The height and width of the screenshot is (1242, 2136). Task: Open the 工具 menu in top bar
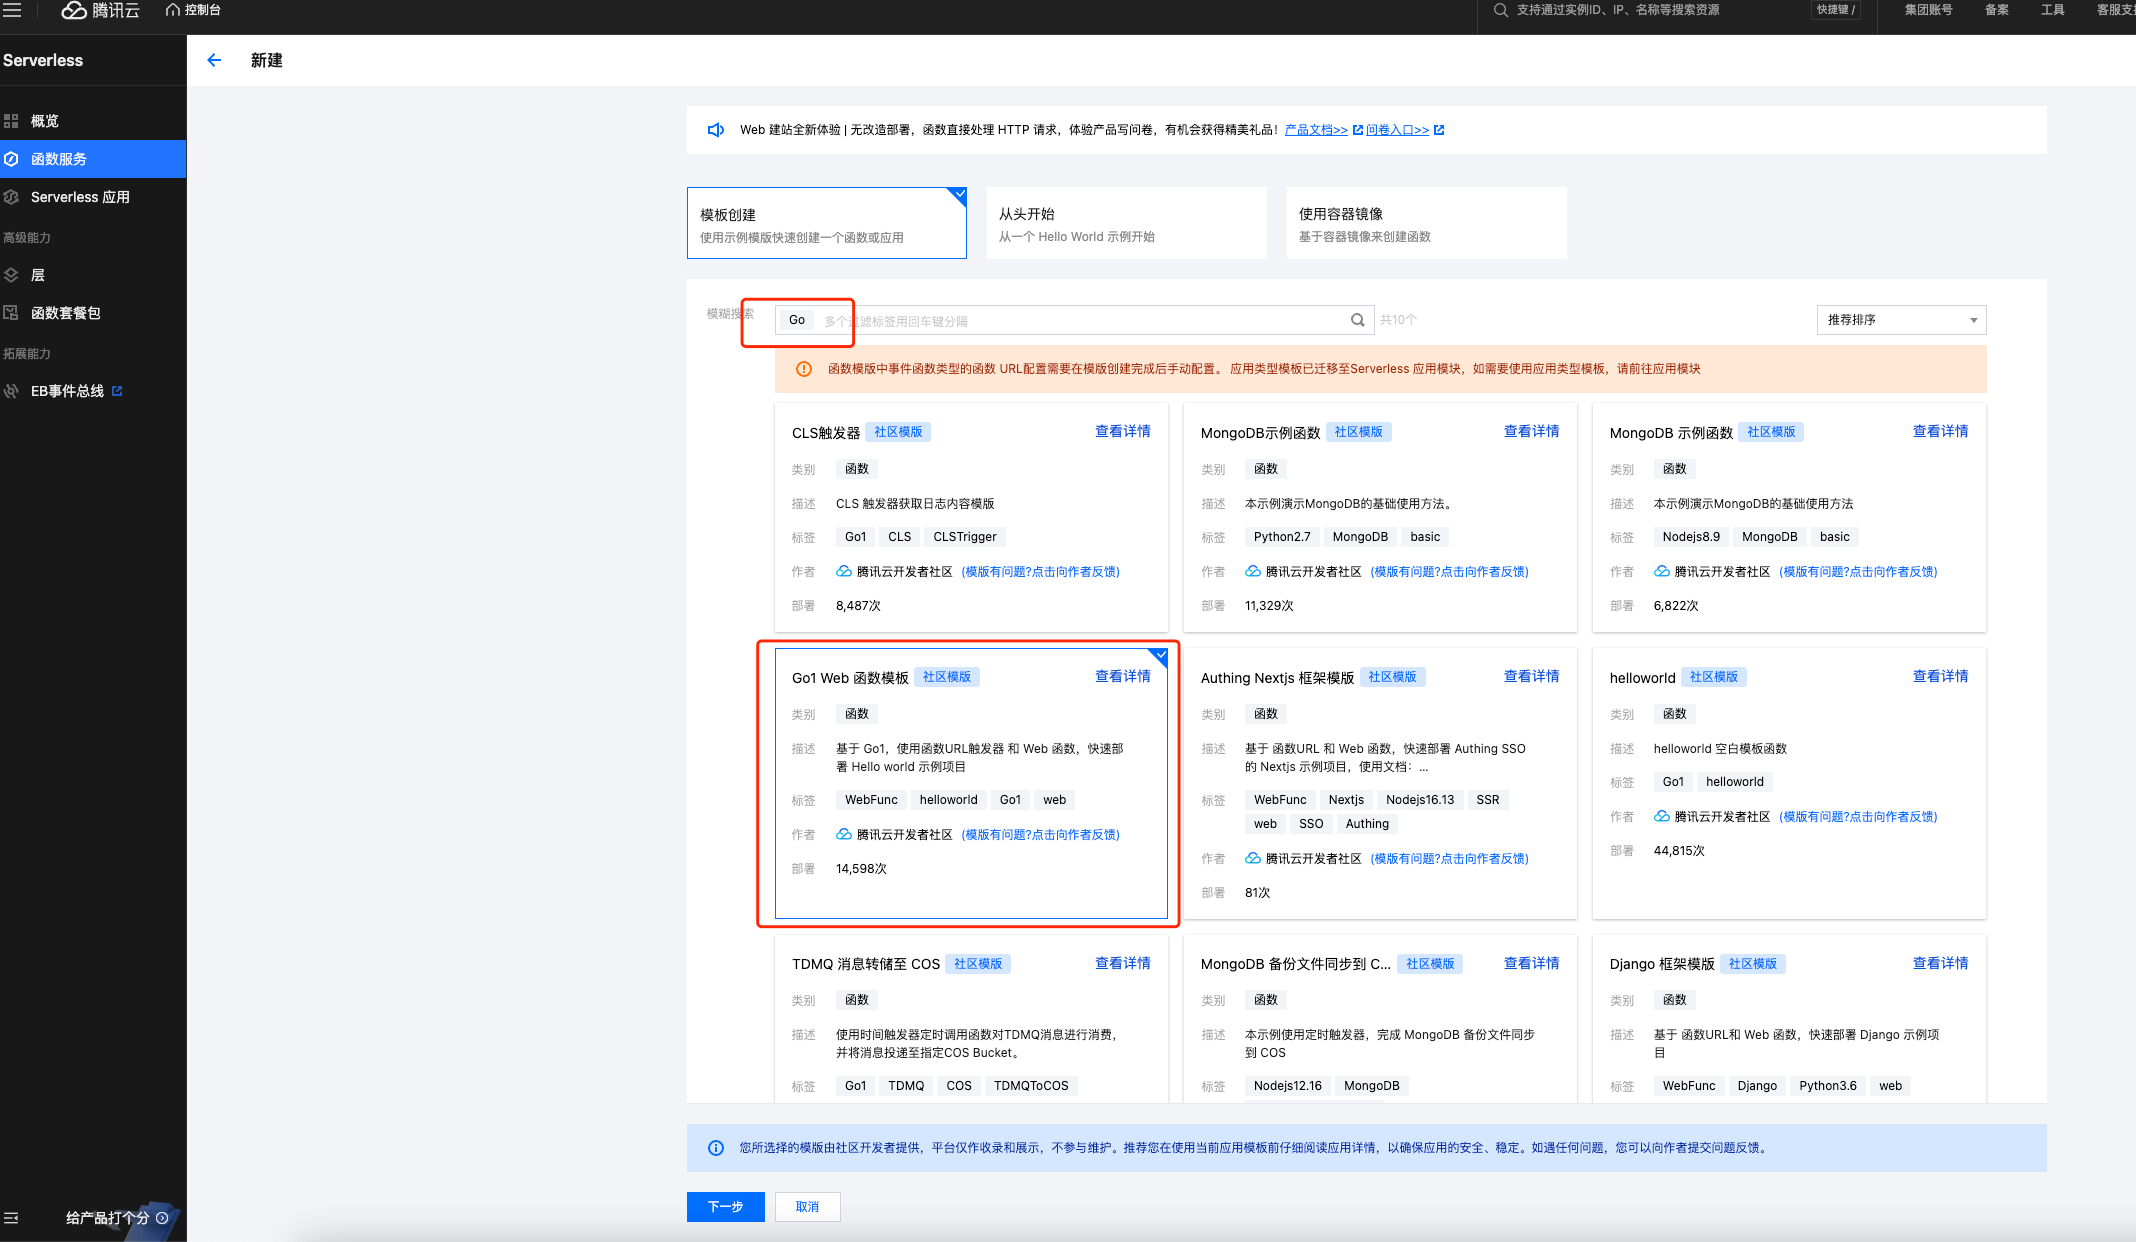(2052, 10)
